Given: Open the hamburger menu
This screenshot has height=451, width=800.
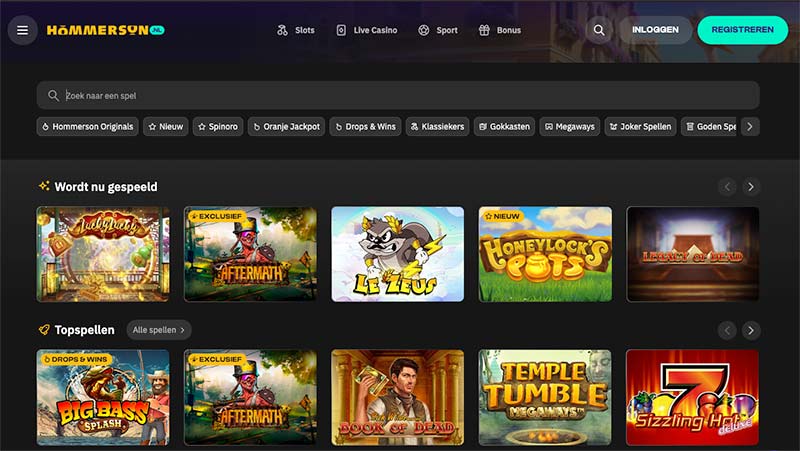Looking at the screenshot, I should click(22, 30).
